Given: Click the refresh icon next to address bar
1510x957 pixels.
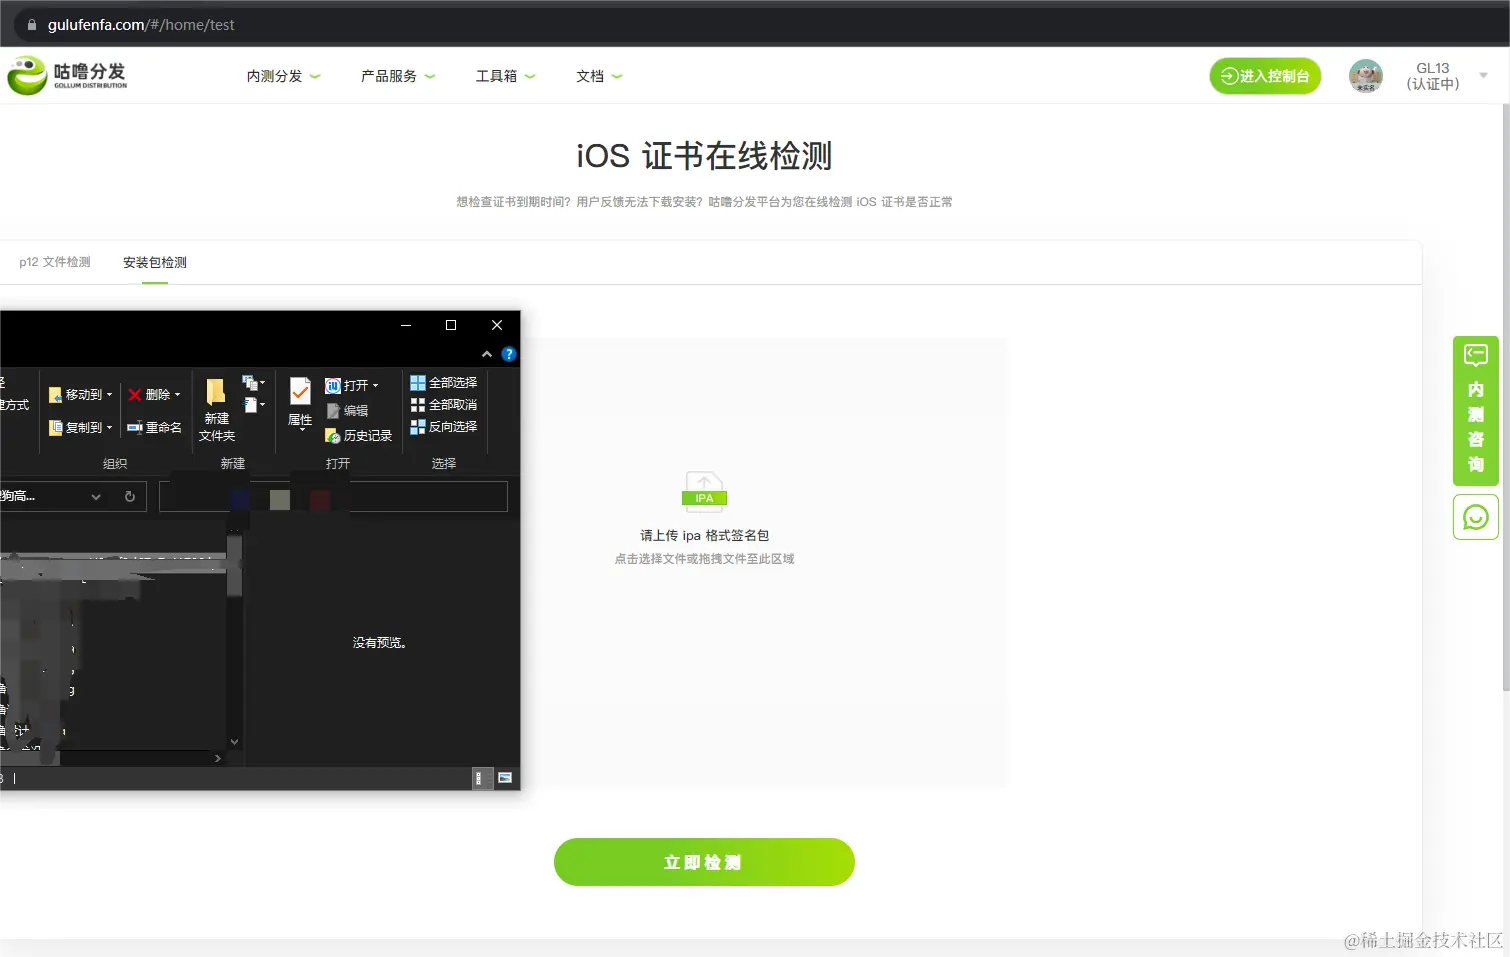Looking at the screenshot, I should (130, 496).
